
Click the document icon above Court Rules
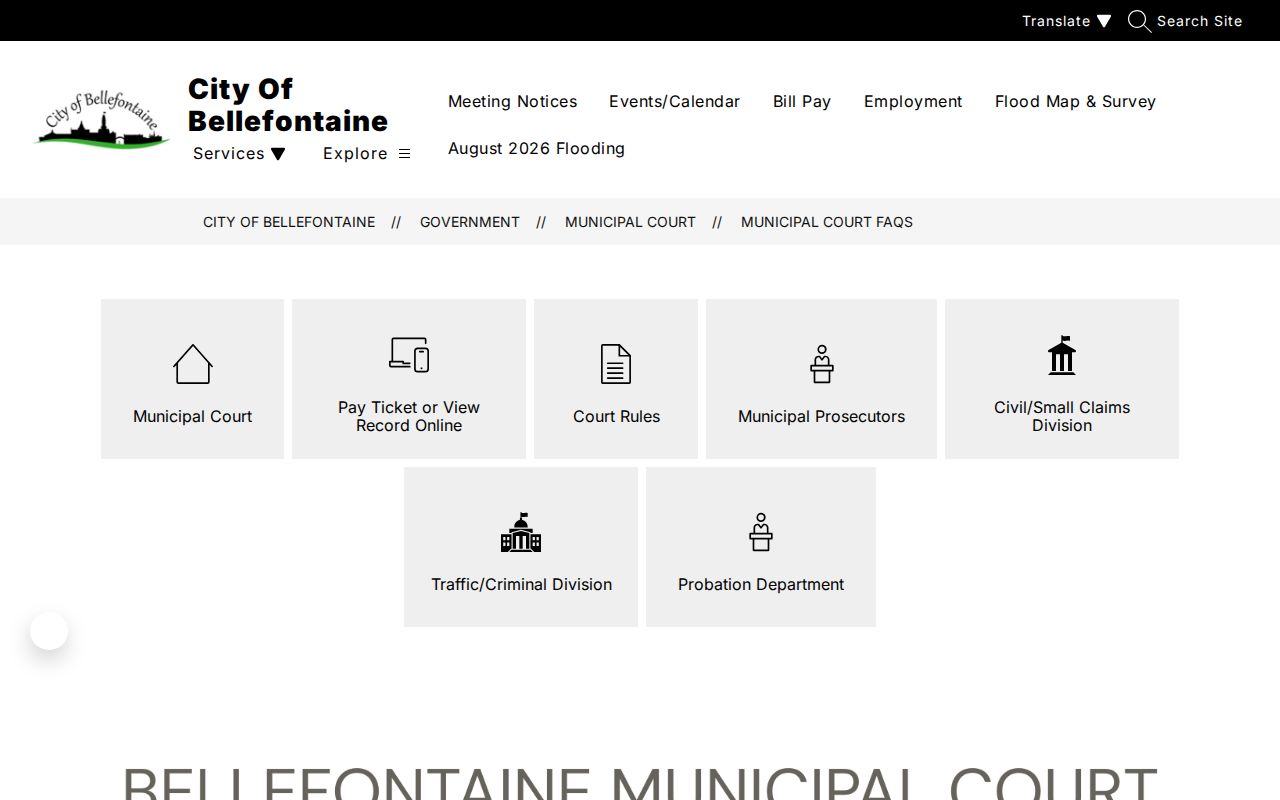[x=616, y=364]
